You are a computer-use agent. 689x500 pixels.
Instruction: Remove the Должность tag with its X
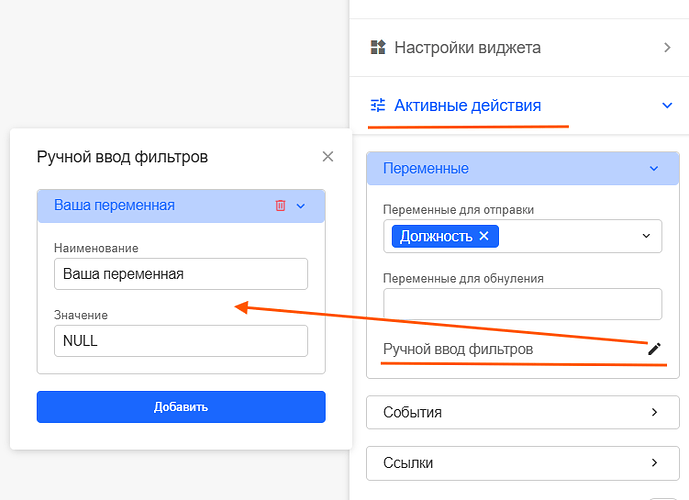484,236
